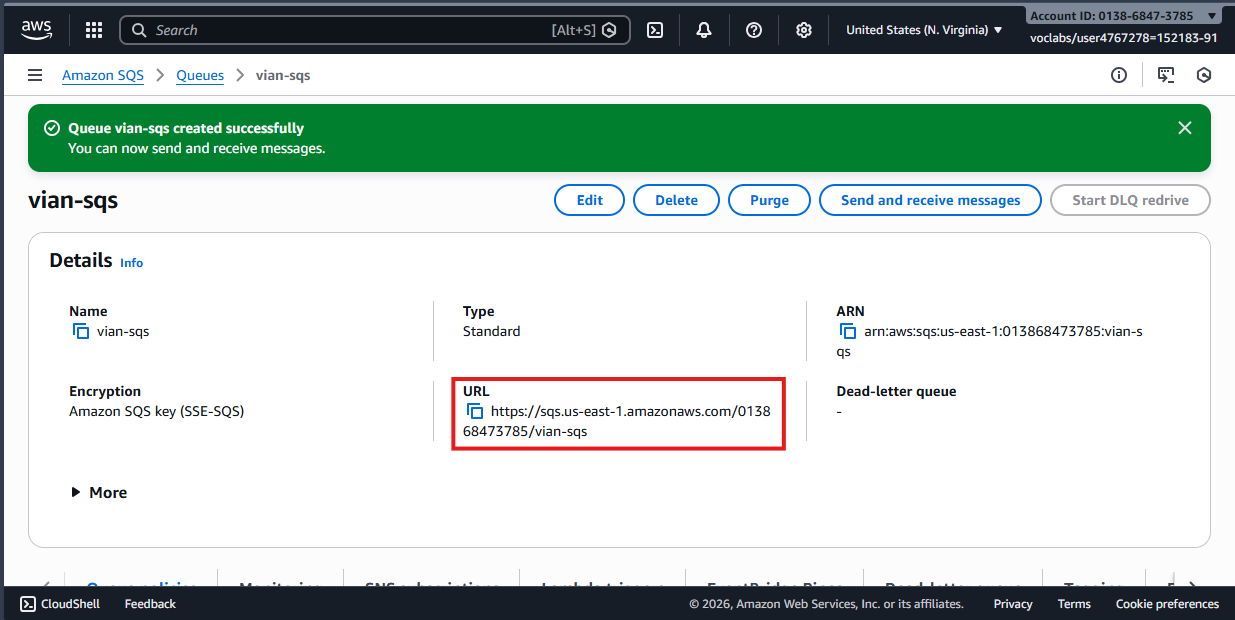The width and height of the screenshot is (1235, 620).
Task: Open the side navigation hamburger menu
Action: point(35,75)
